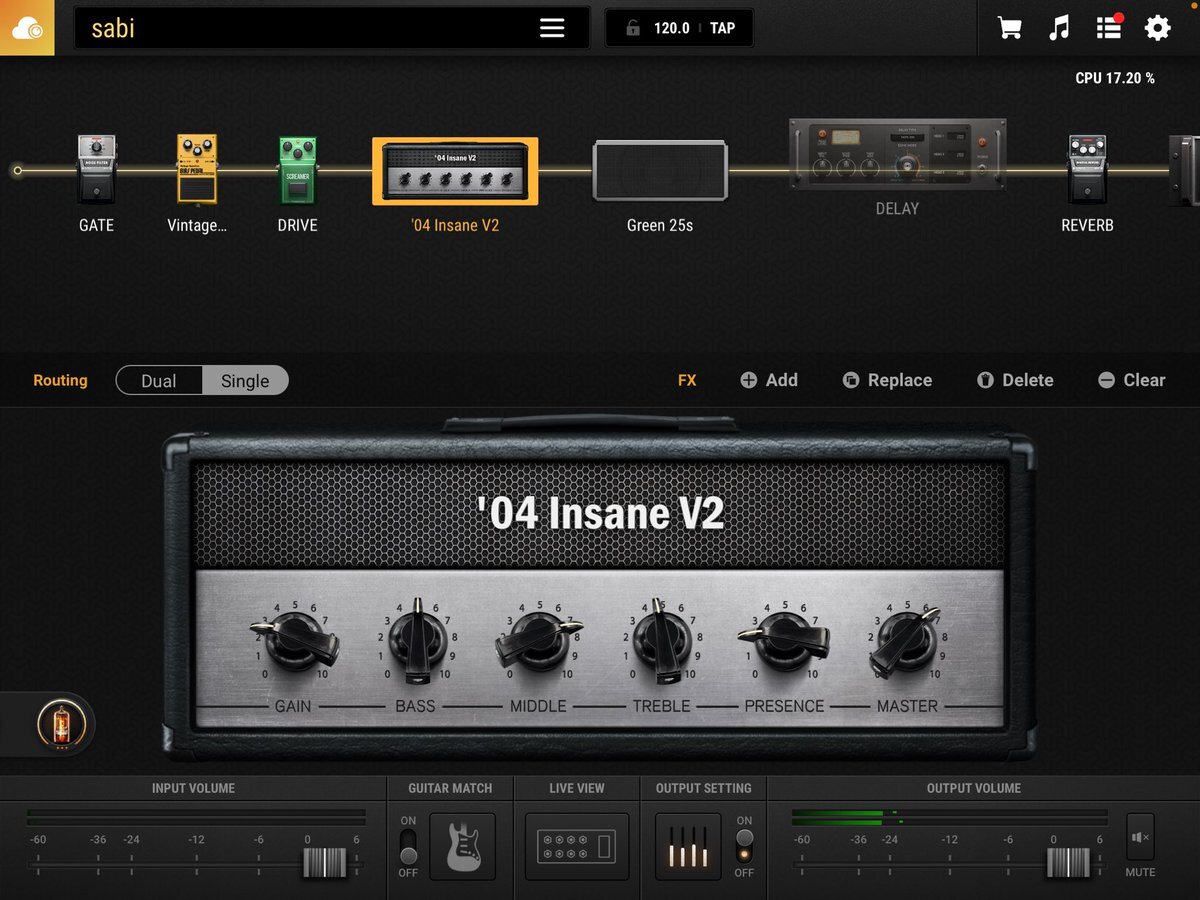1200x900 pixels.
Task: Switch routing to Dual
Action: point(159,381)
